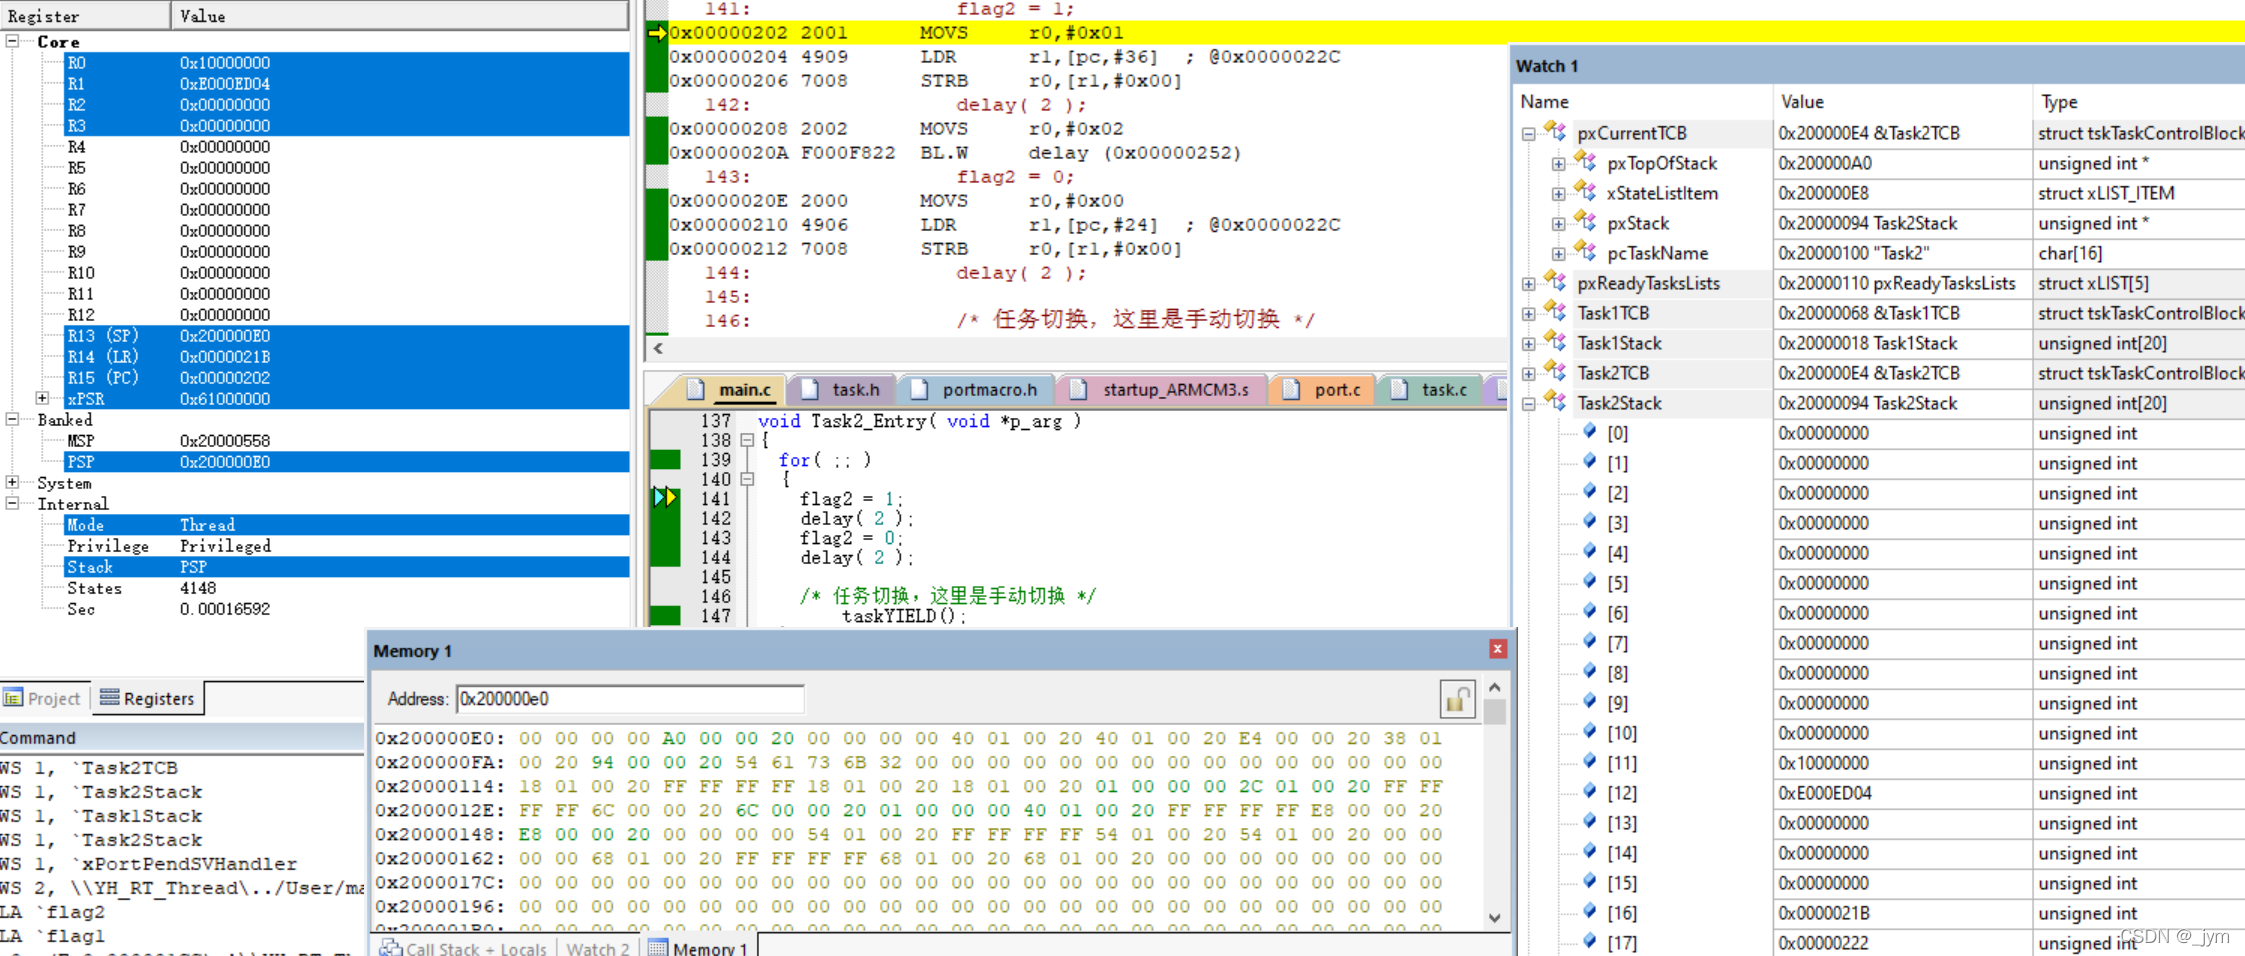Image resolution: width=2245 pixels, height=956 pixels.
Task: Click the blue diamond icon beside element [16]
Action: point(1590,912)
